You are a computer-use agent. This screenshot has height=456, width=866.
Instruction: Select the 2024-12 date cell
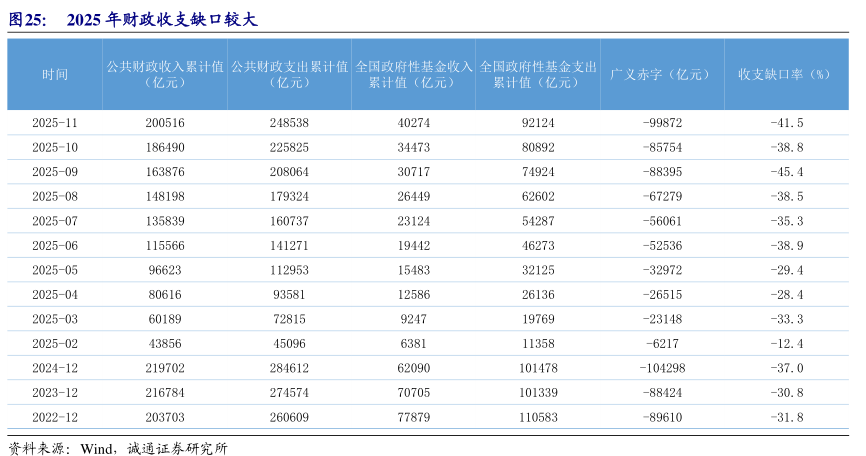click(x=55, y=368)
